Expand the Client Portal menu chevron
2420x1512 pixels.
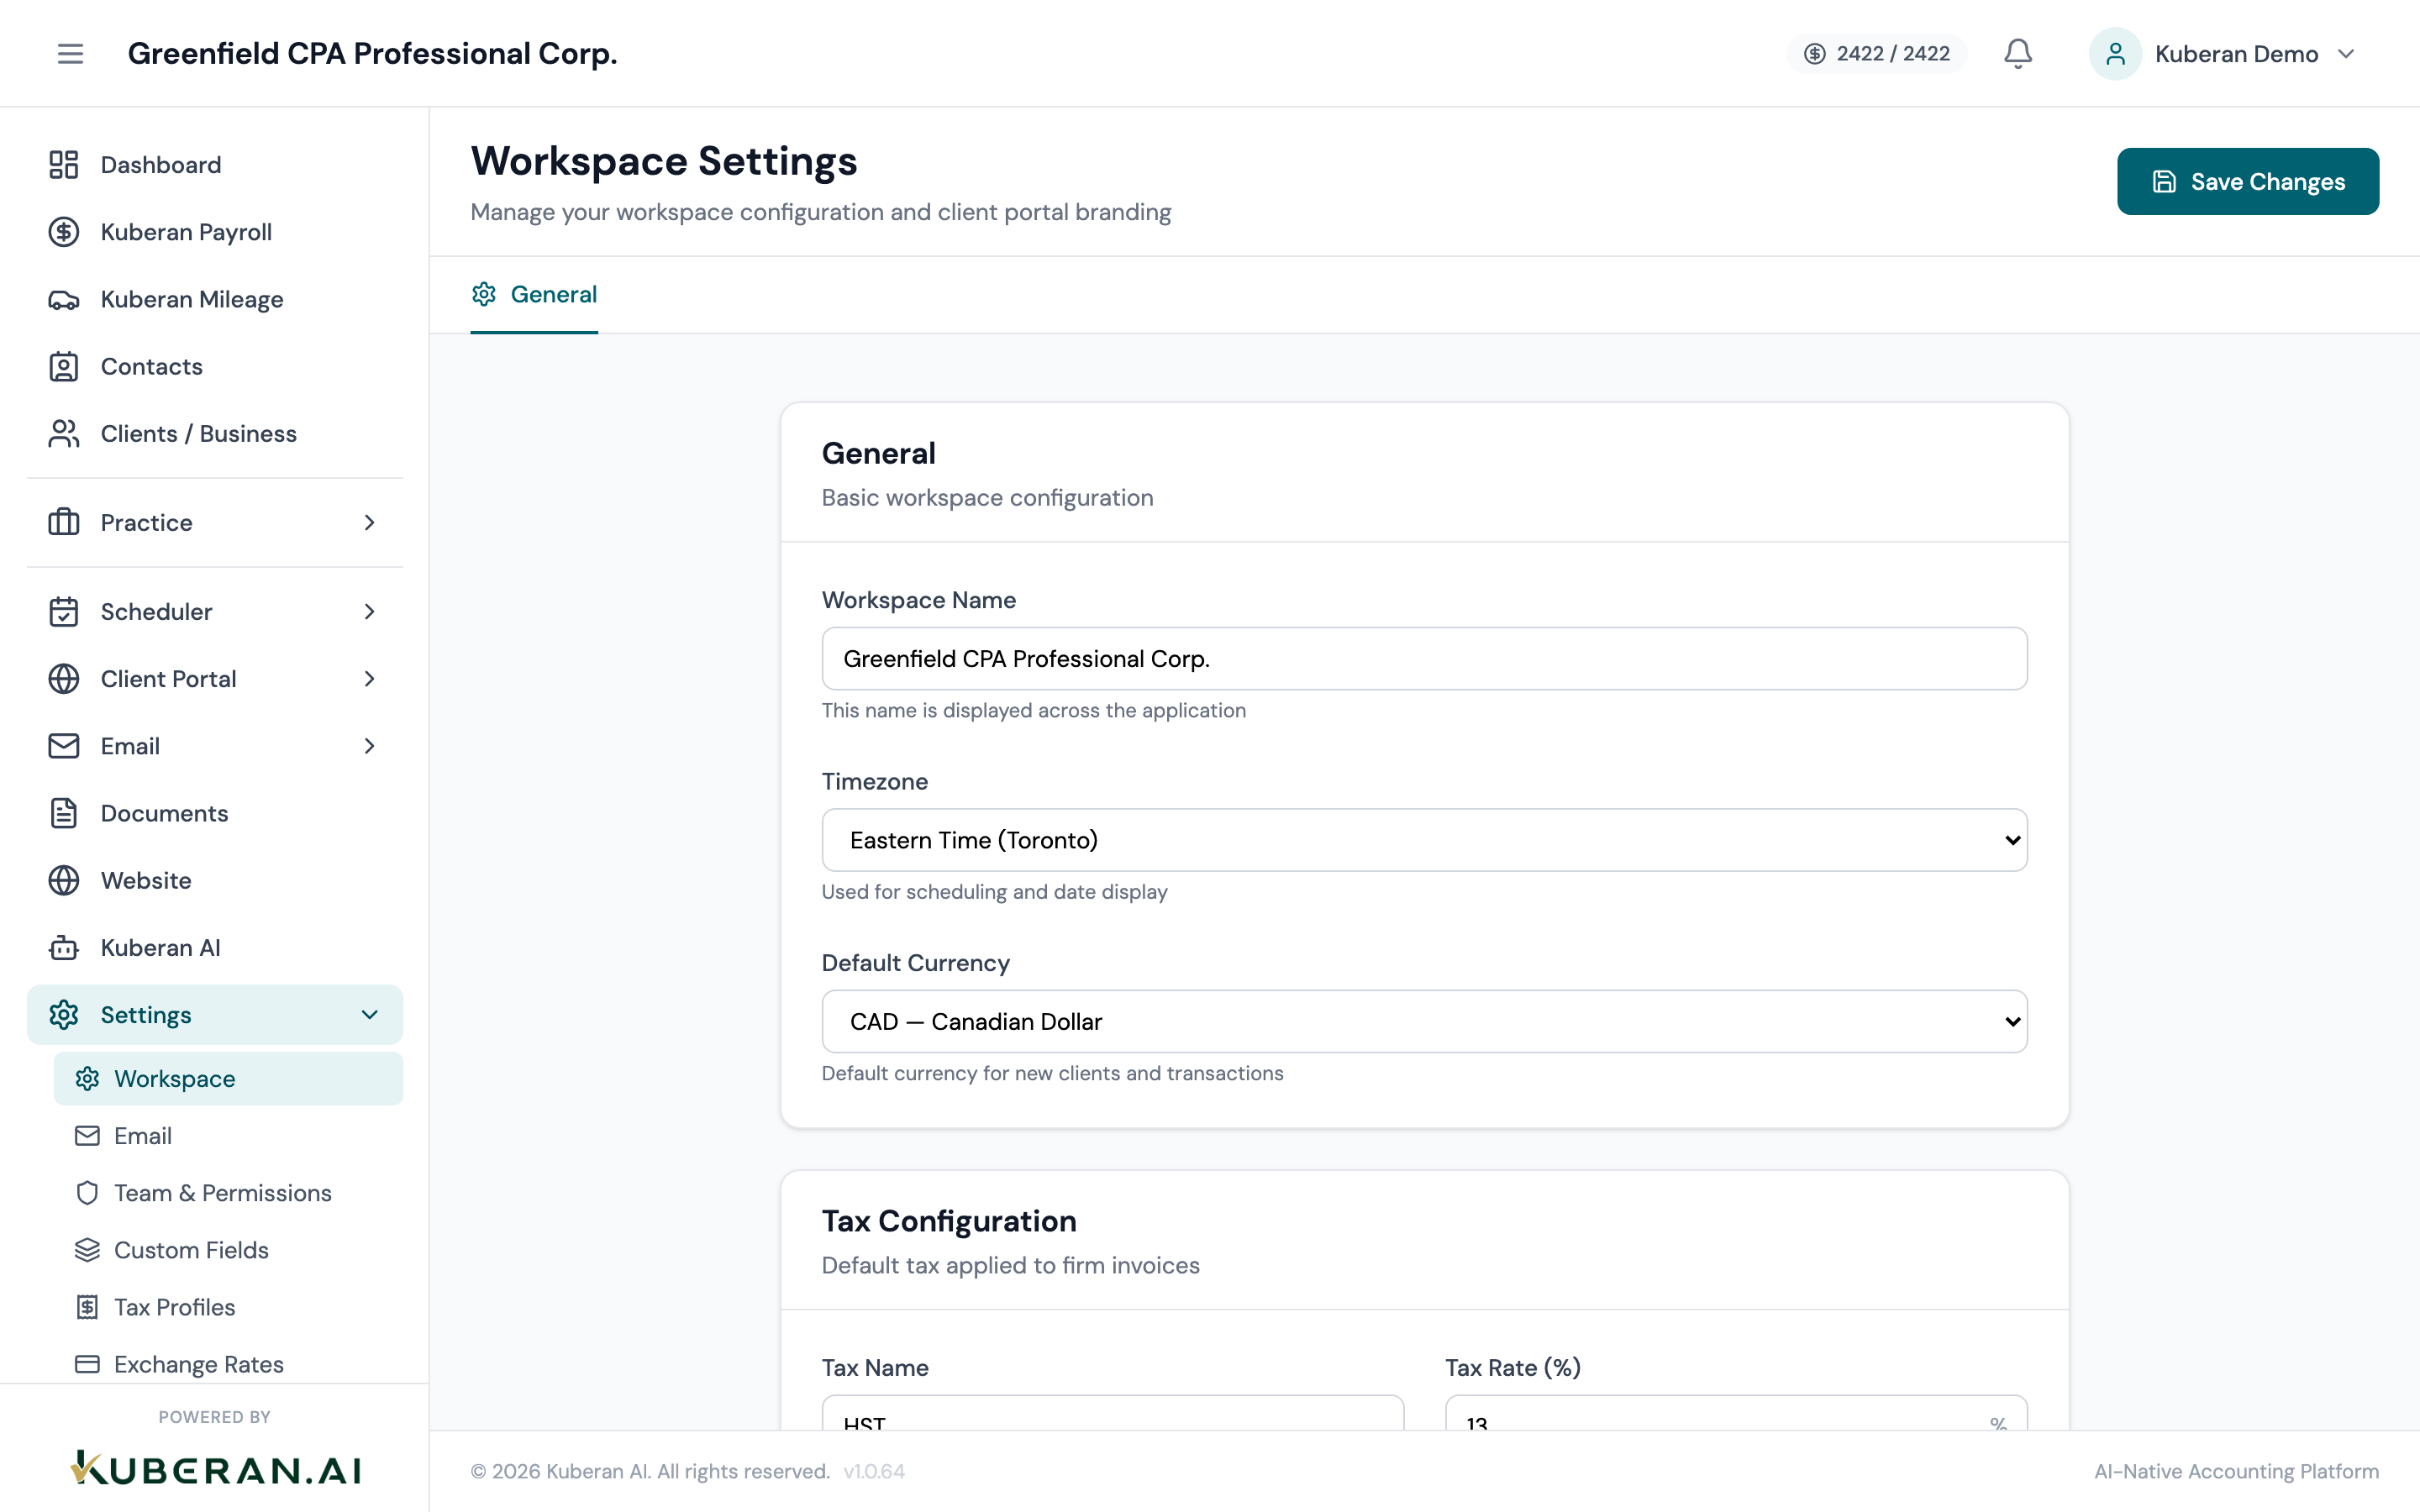tap(370, 679)
